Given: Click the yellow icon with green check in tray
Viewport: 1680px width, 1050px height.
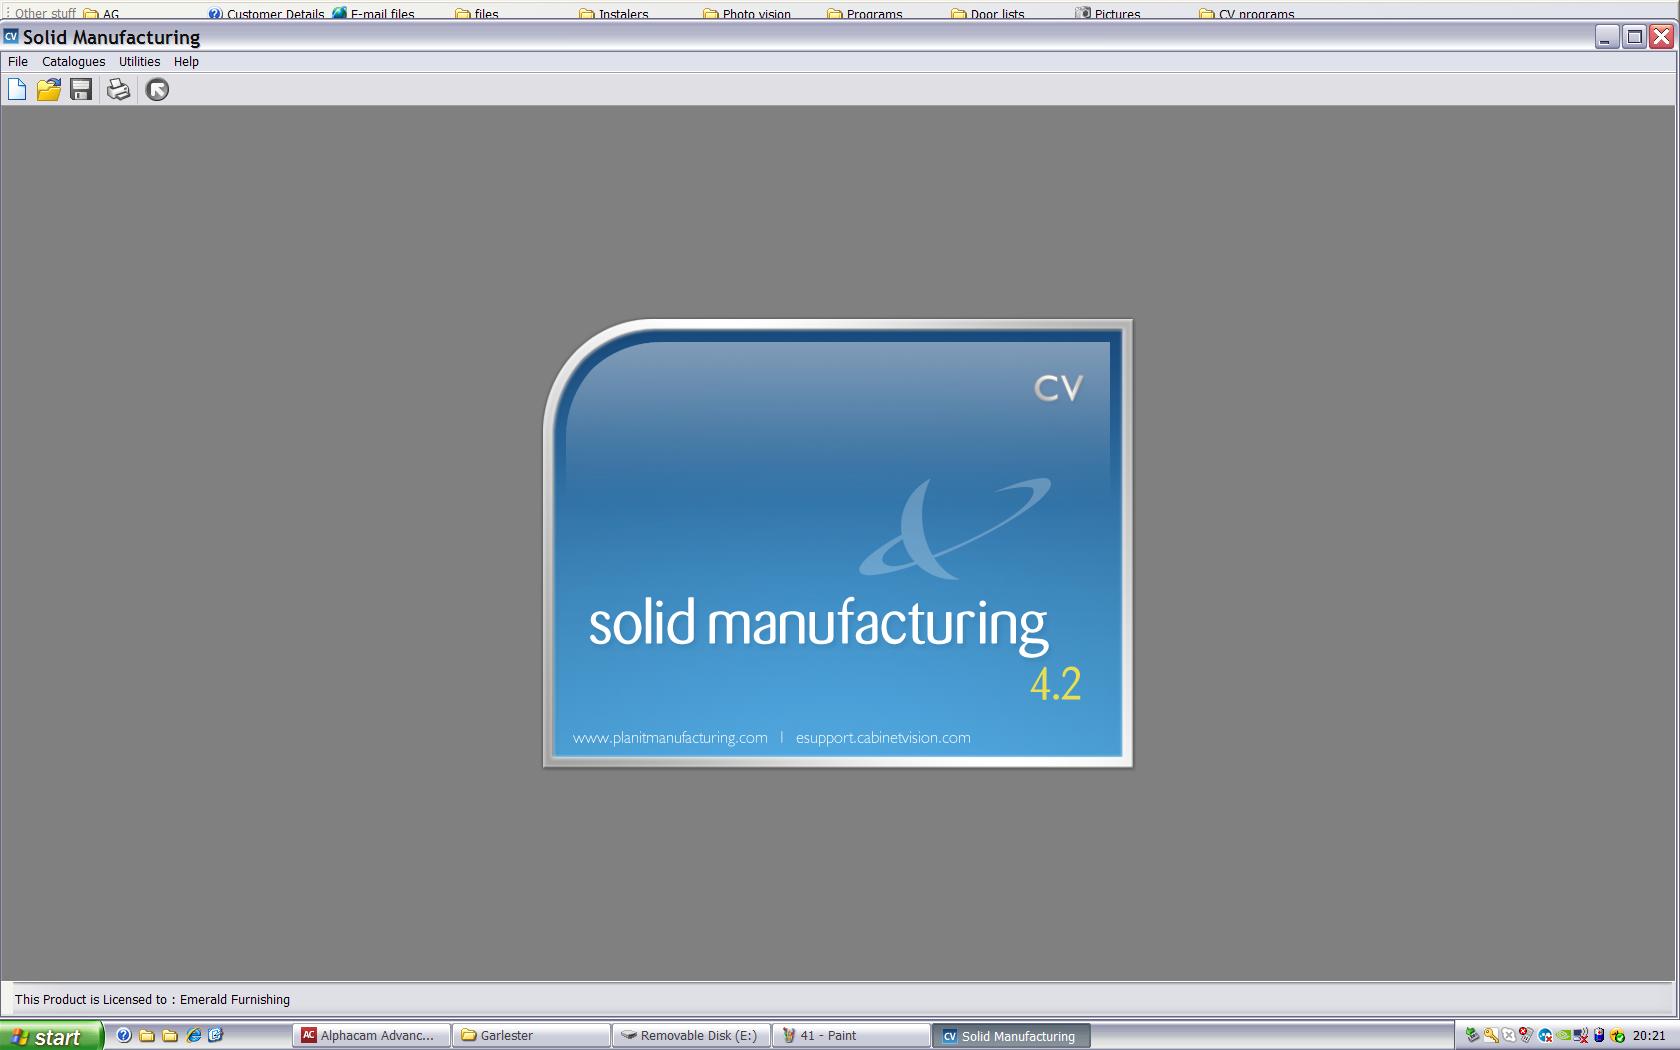Looking at the screenshot, I should [x=1617, y=1035].
